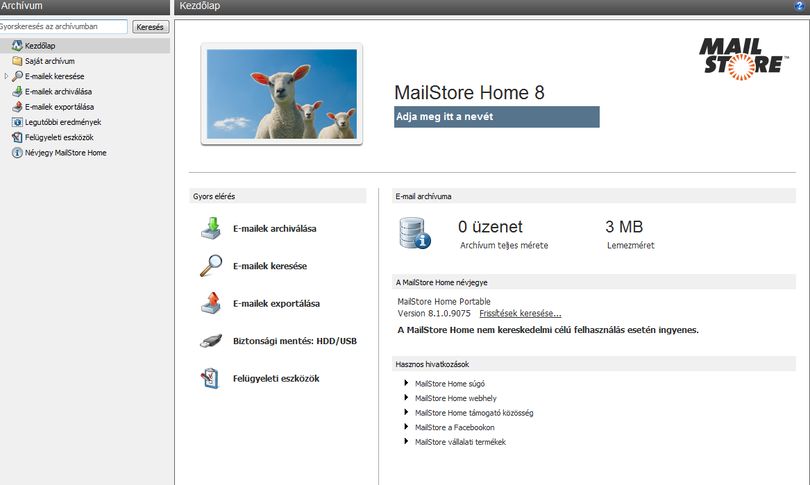Click the Adja meg itt a nevét name field
This screenshot has height=485, width=810.
pos(496,117)
